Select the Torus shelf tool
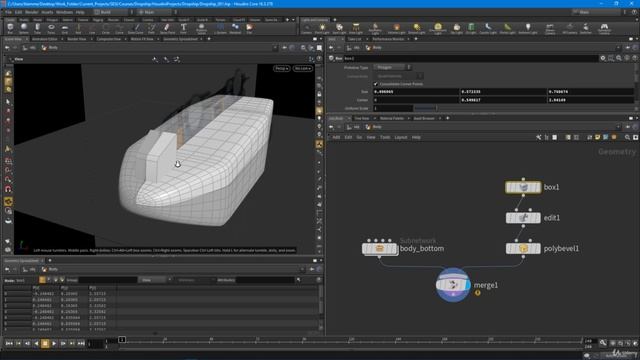The image size is (640, 360). tap(51, 28)
